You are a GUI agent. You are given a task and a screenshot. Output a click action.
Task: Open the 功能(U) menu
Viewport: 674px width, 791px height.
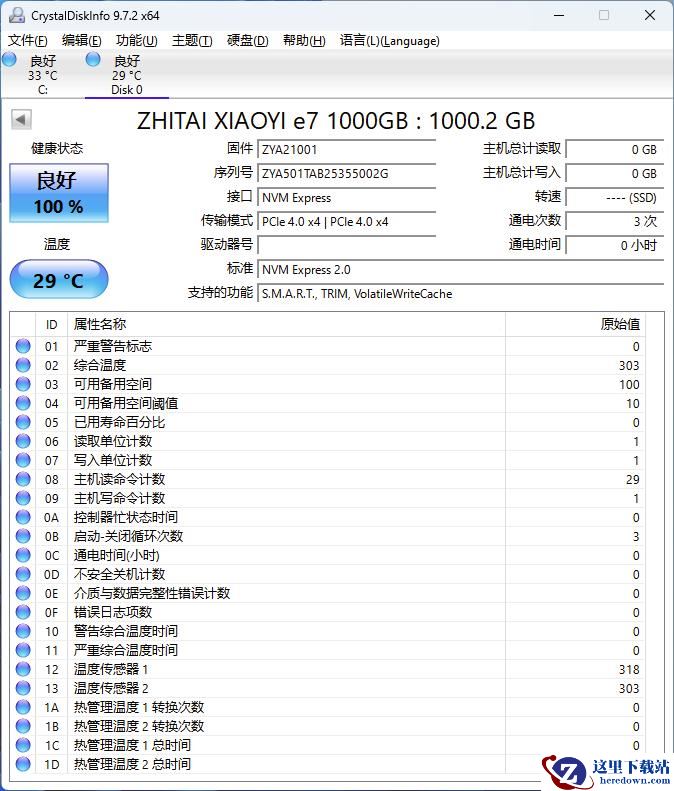137,40
